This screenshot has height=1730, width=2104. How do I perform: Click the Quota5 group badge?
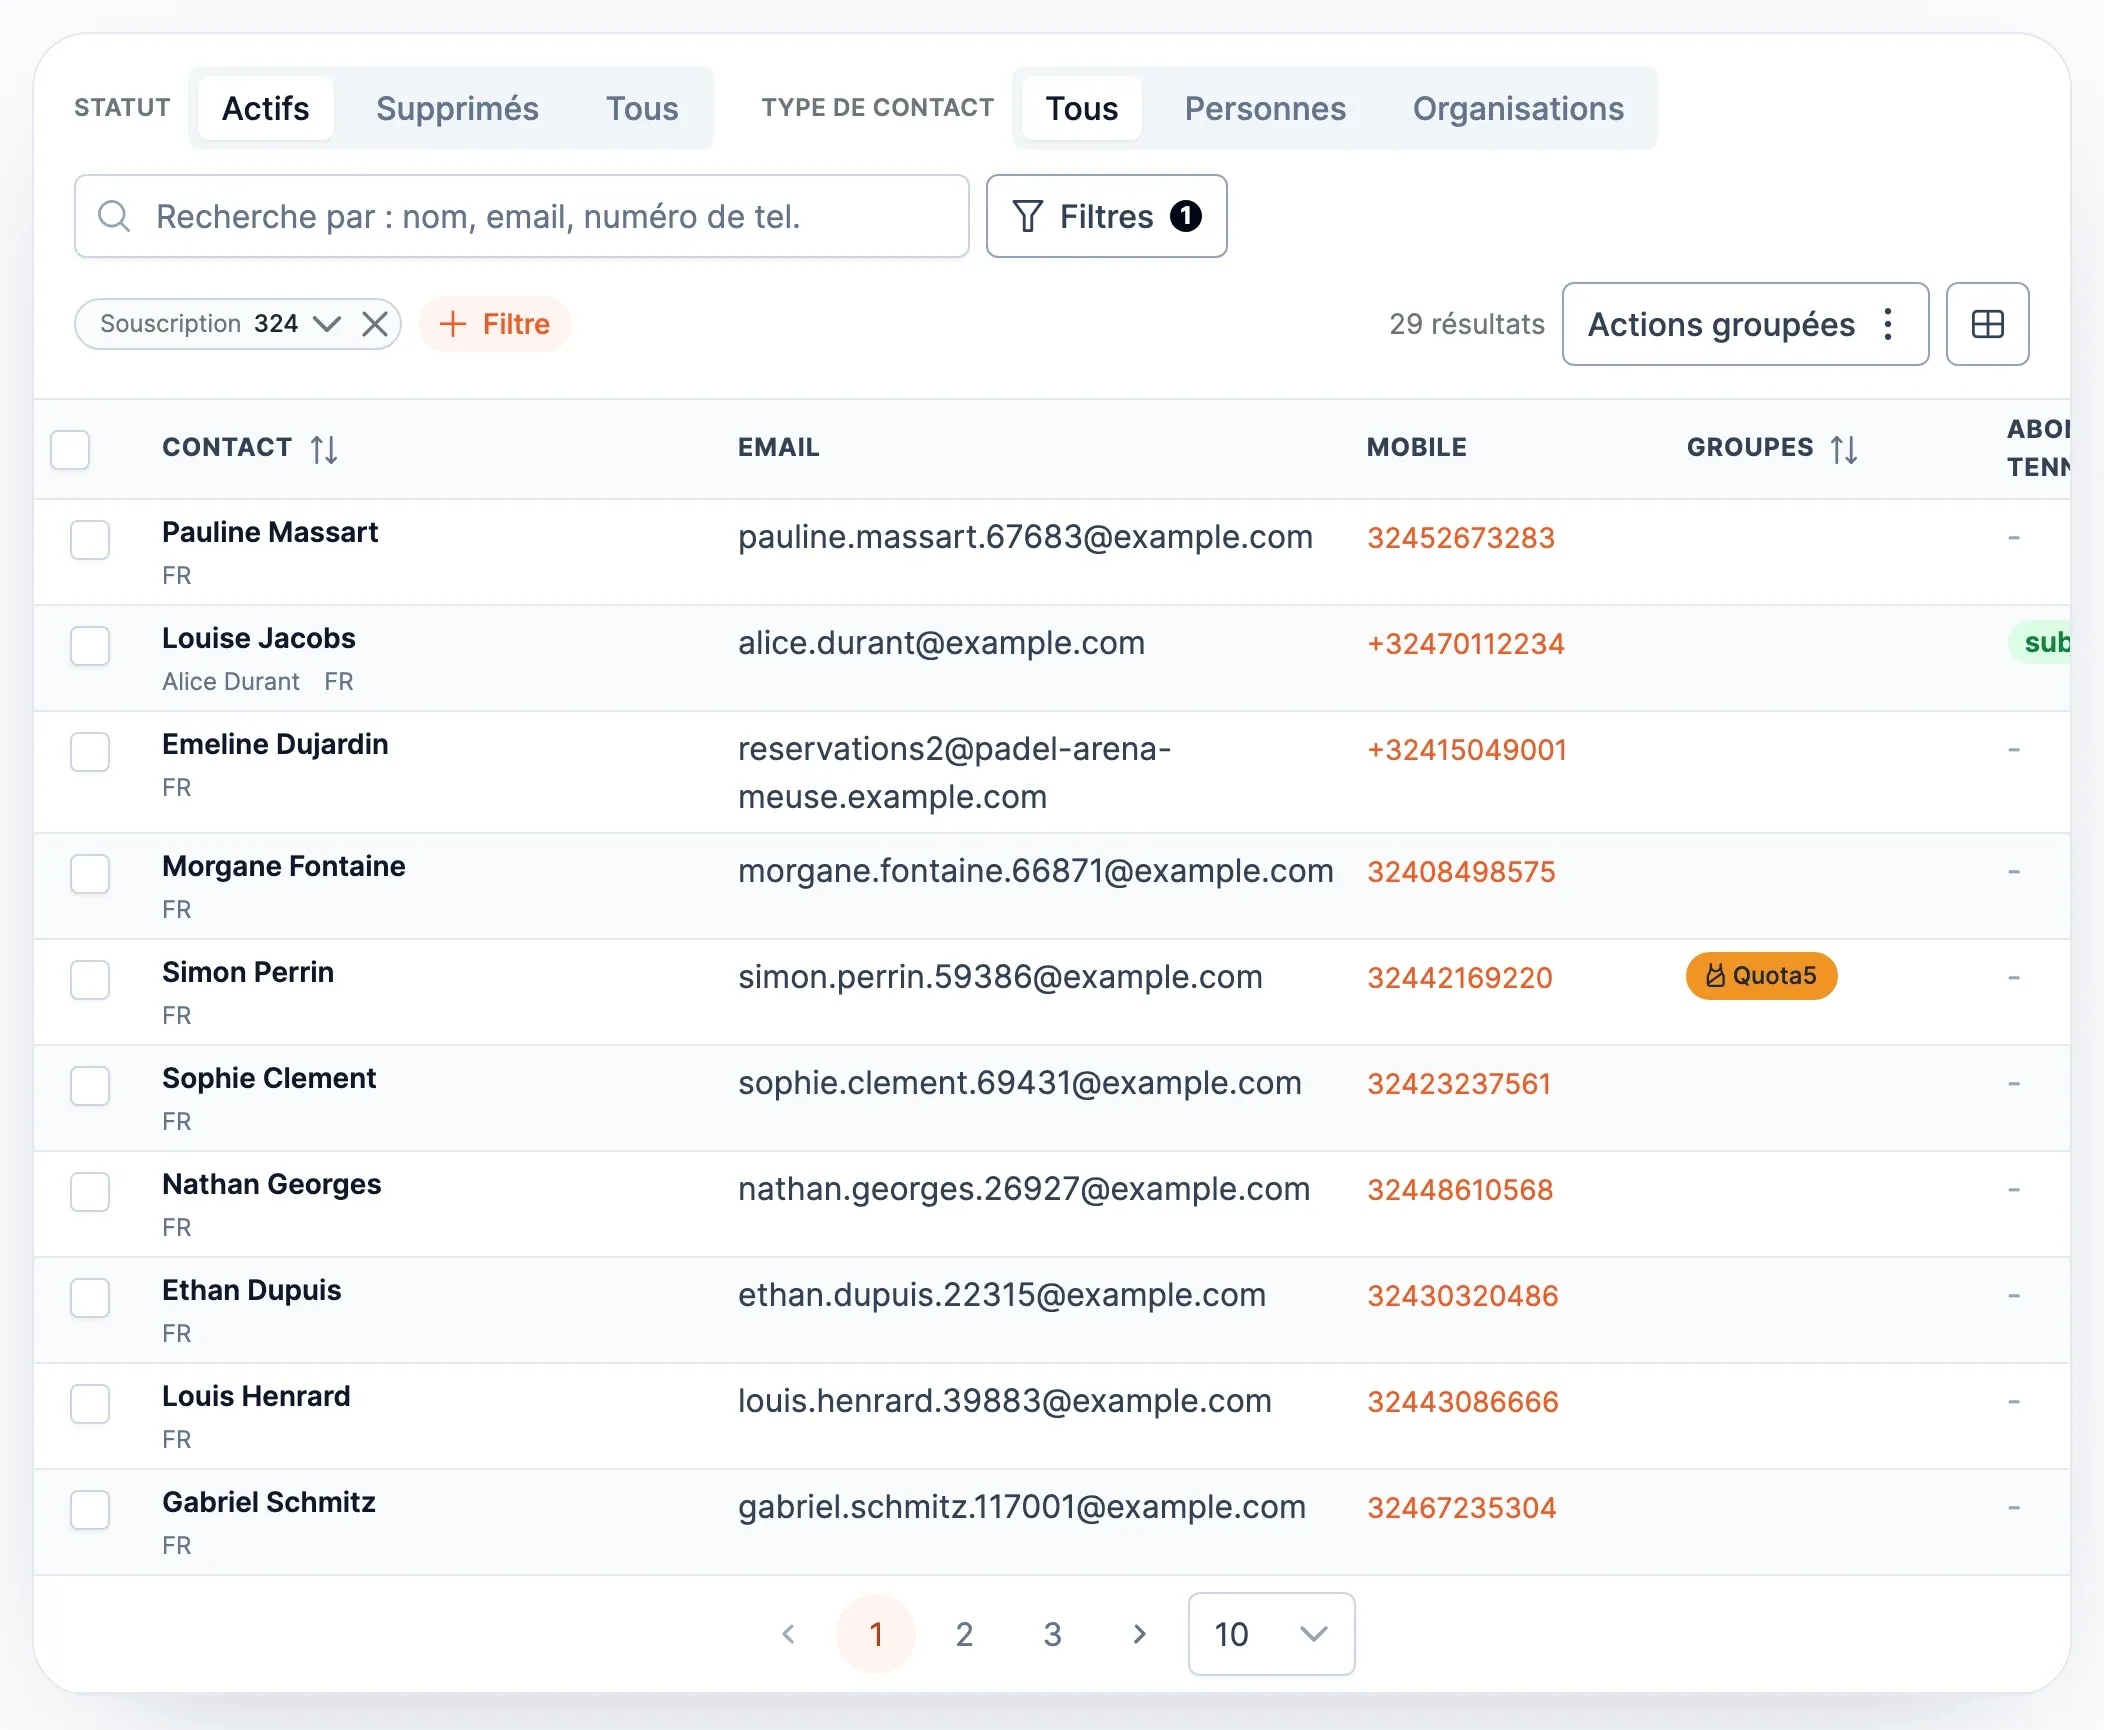point(1761,976)
